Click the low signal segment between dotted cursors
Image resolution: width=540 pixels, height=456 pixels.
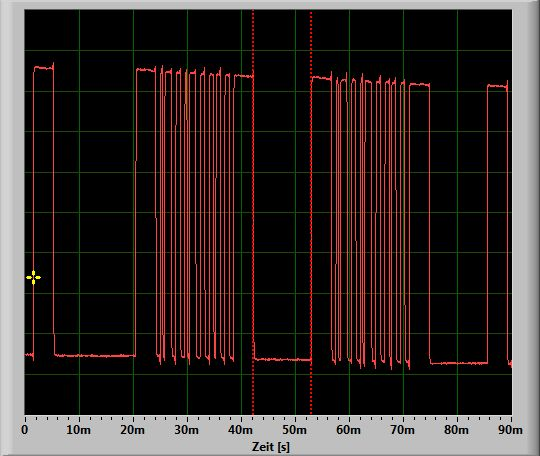282,360
